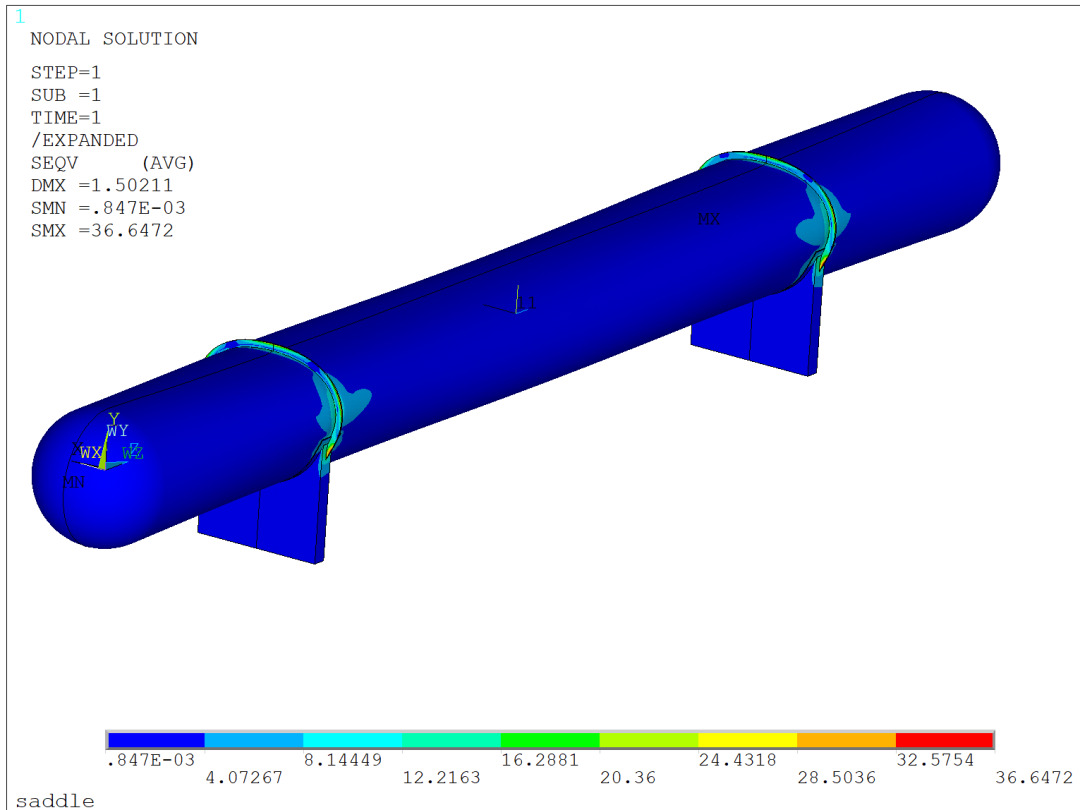Click the dark blue legend color band

[156, 740]
